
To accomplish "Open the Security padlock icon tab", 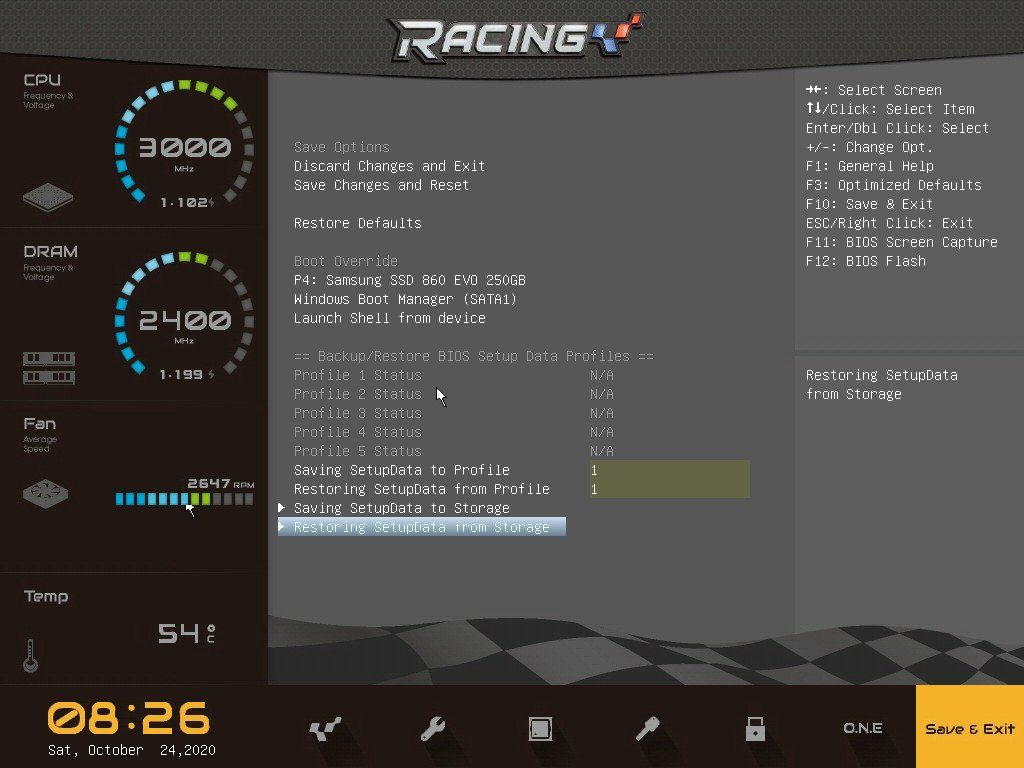I will coord(755,729).
